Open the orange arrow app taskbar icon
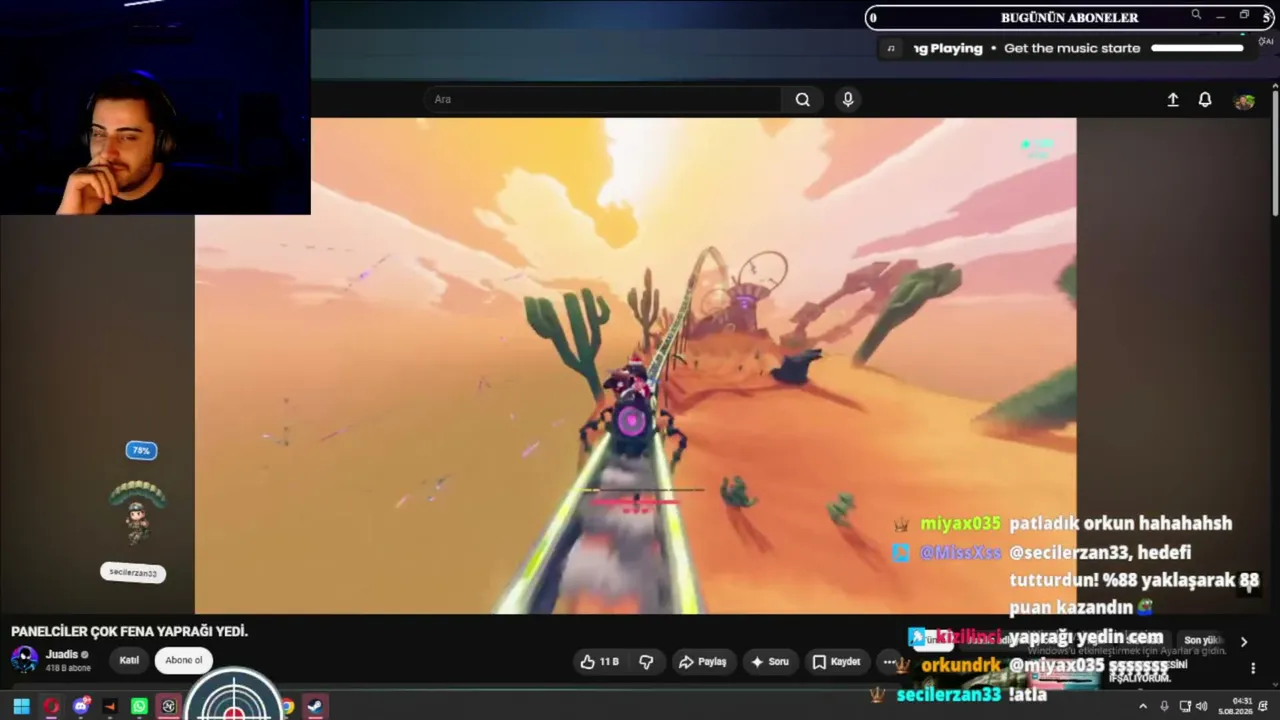Image resolution: width=1280 pixels, height=720 pixels. 110,706
